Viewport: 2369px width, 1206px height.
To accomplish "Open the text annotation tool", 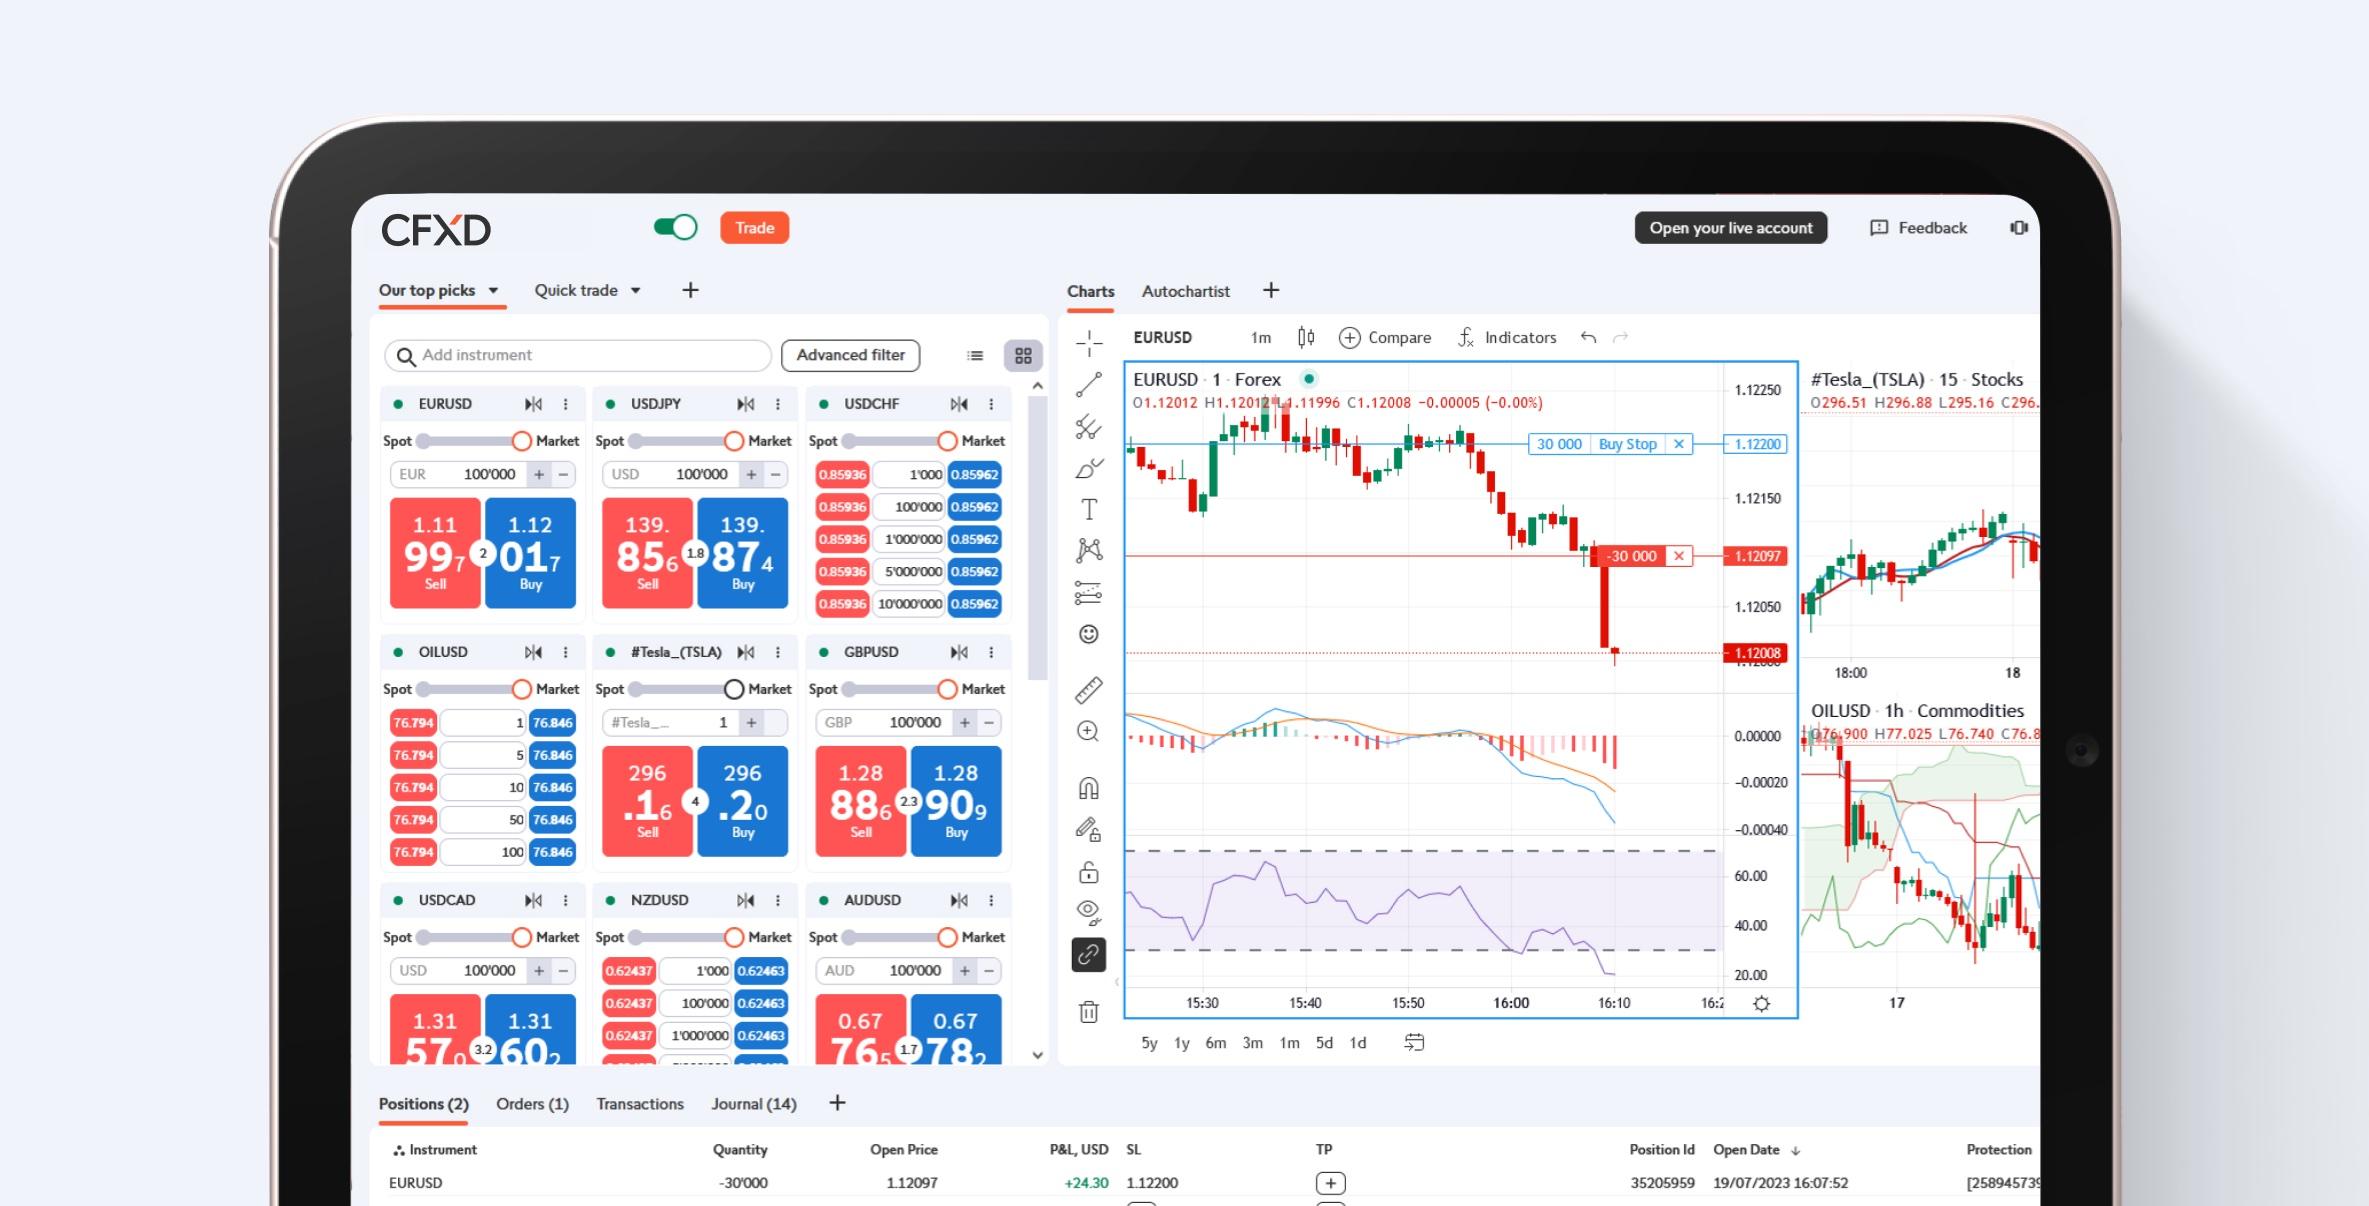I will pos(1089,508).
